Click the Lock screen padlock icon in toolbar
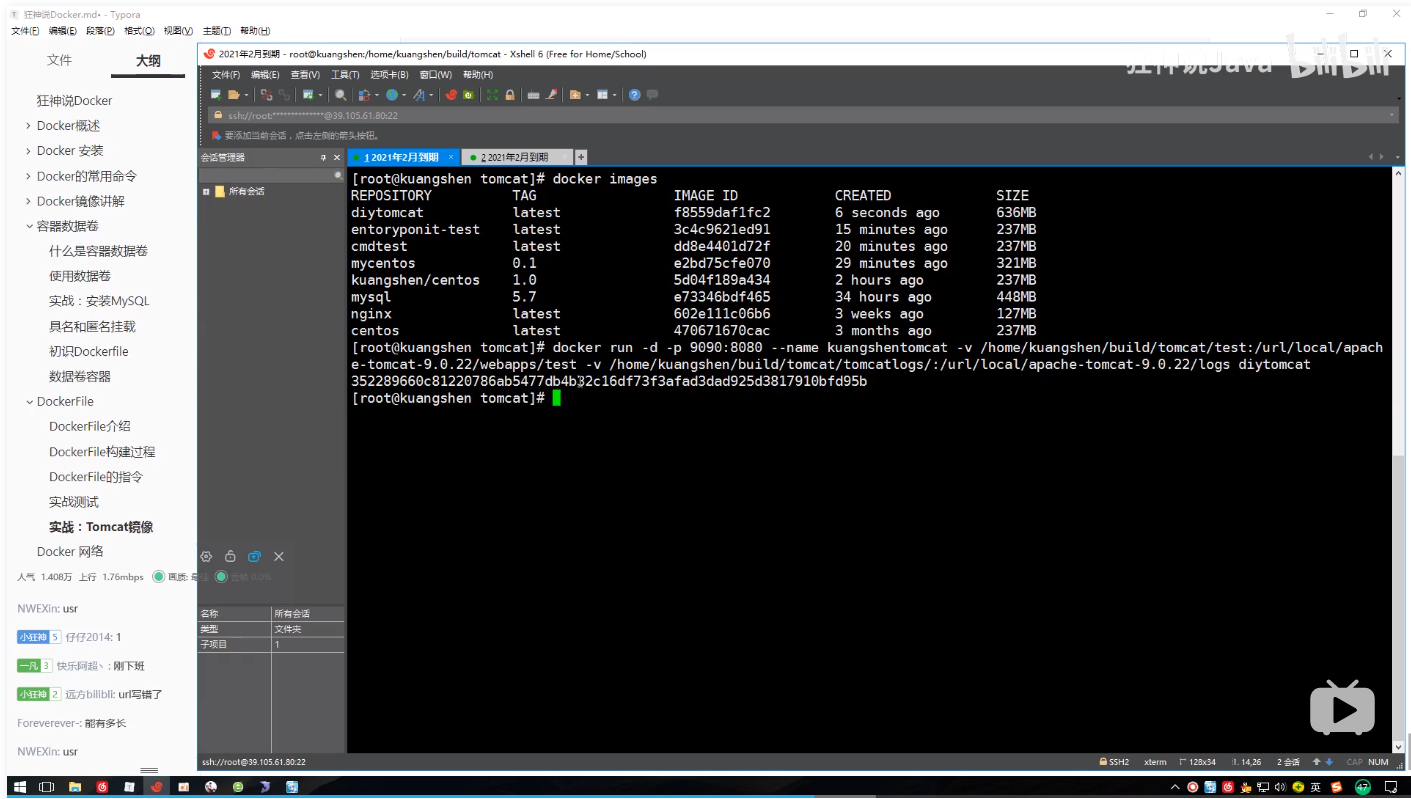 [510, 95]
